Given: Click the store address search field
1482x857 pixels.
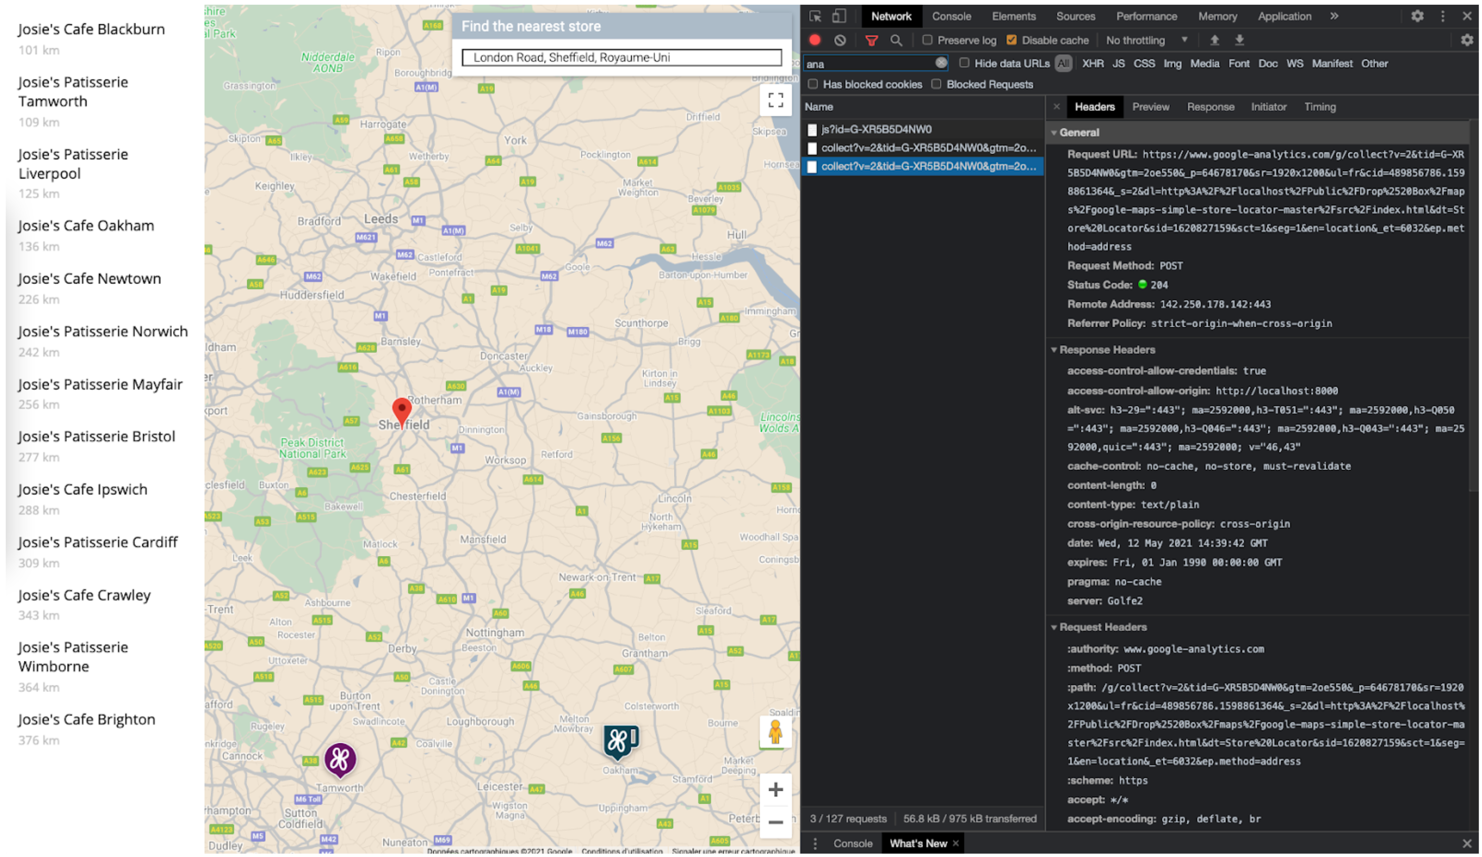Looking at the screenshot, I should tap(621, 58).
